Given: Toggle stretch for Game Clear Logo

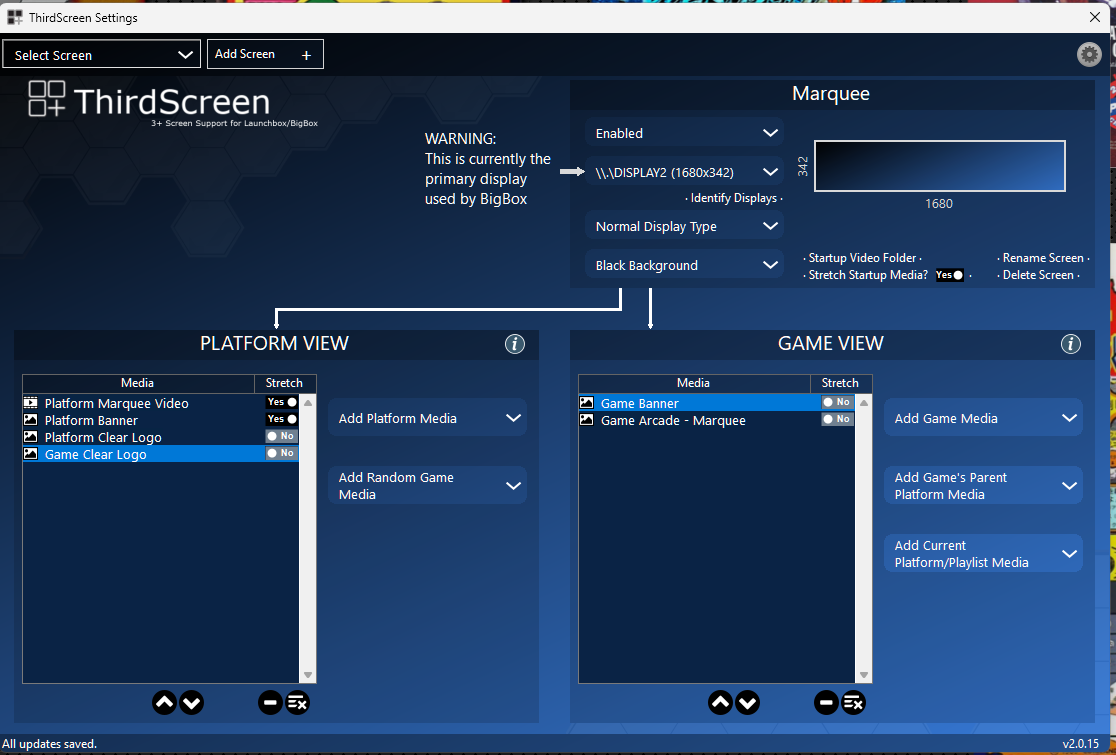Looking at the screenshot, I should (x=282, y=453).
